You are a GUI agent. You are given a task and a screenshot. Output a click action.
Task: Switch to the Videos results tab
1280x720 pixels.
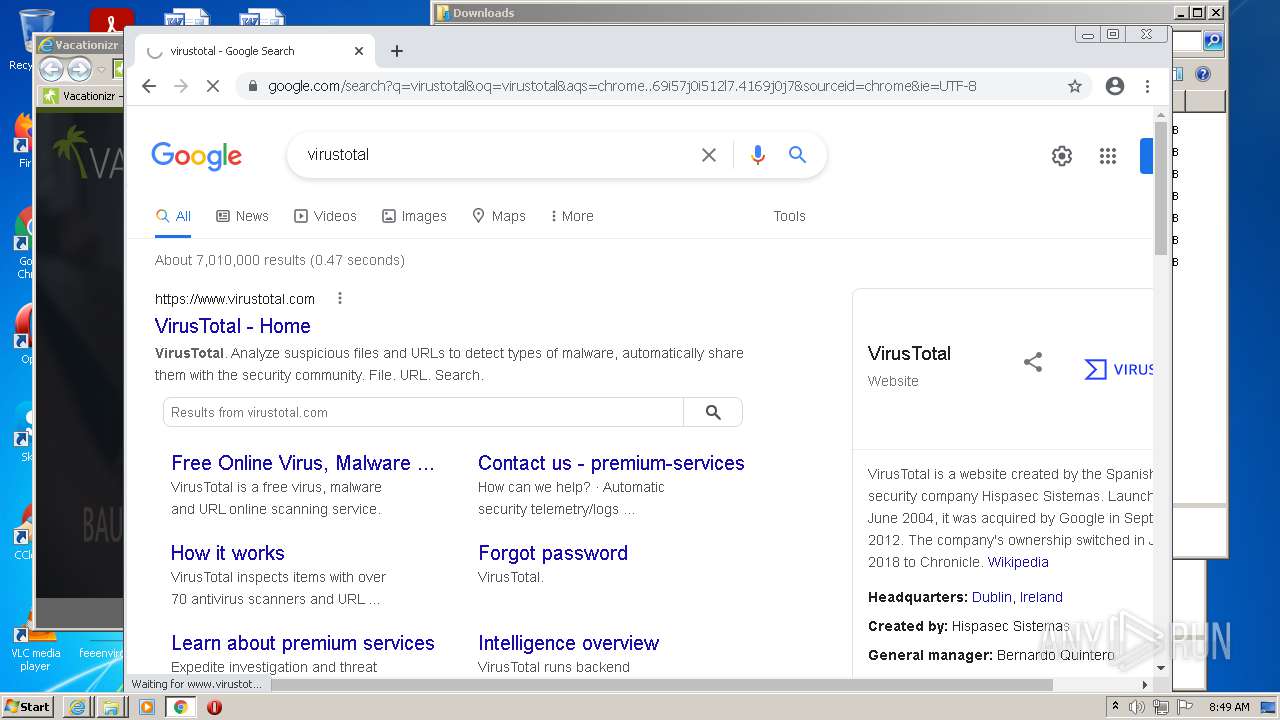(325, 216)
